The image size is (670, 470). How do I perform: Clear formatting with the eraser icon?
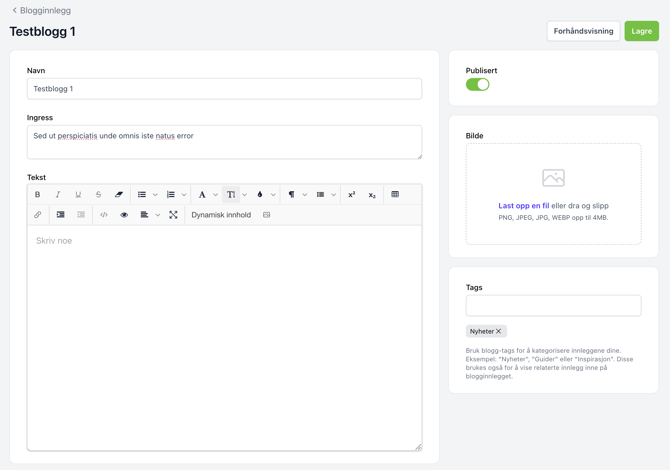[x=119, y=195]
